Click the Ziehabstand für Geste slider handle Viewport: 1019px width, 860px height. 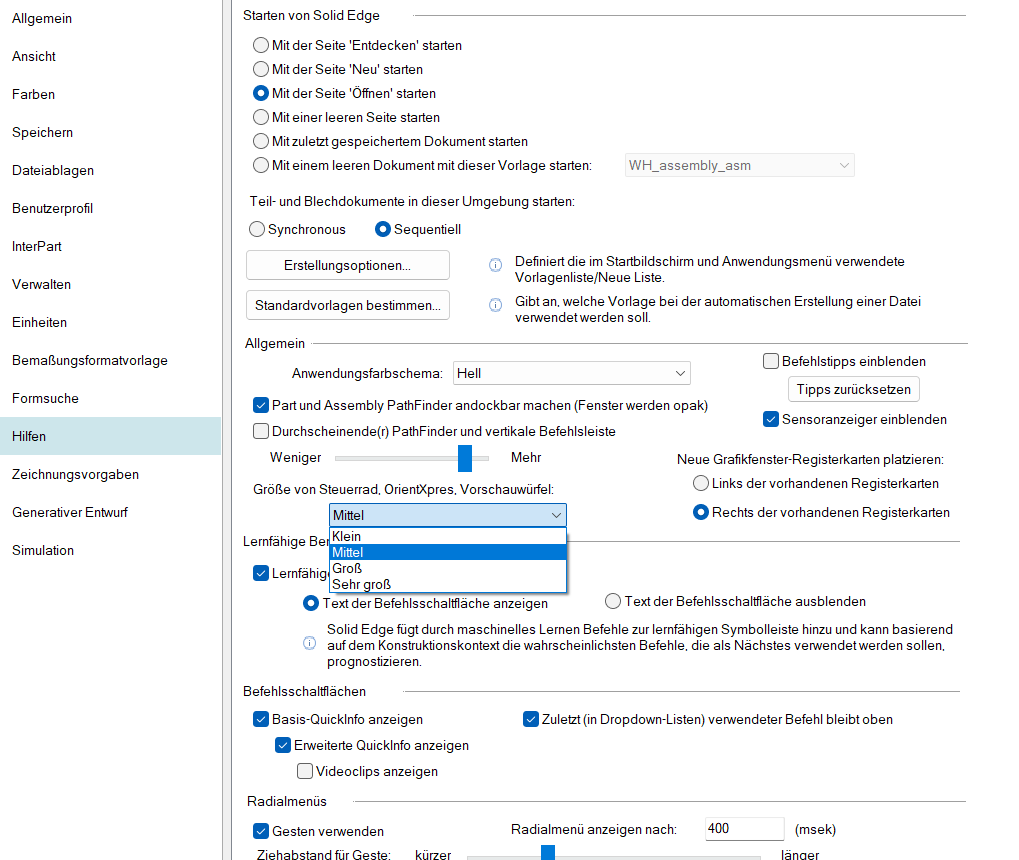[548, 853]
